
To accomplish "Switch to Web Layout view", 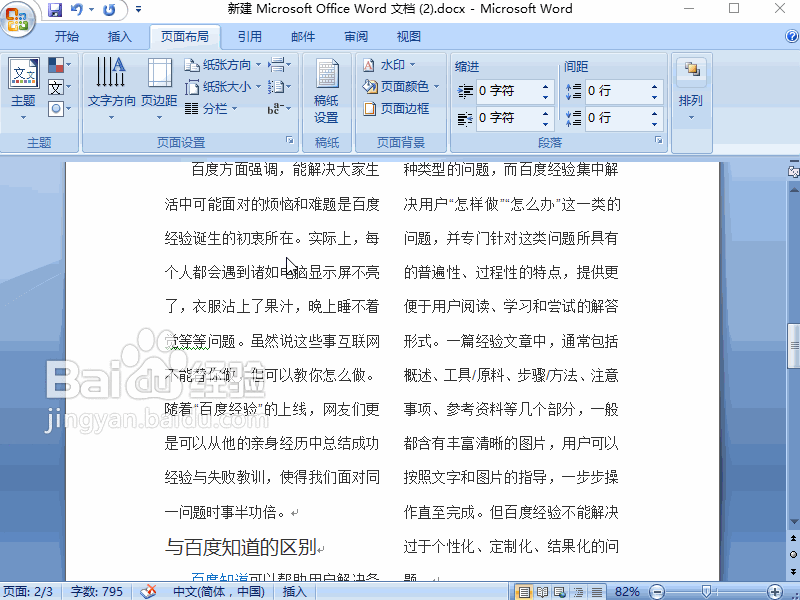I will click(x=560, y=592).
